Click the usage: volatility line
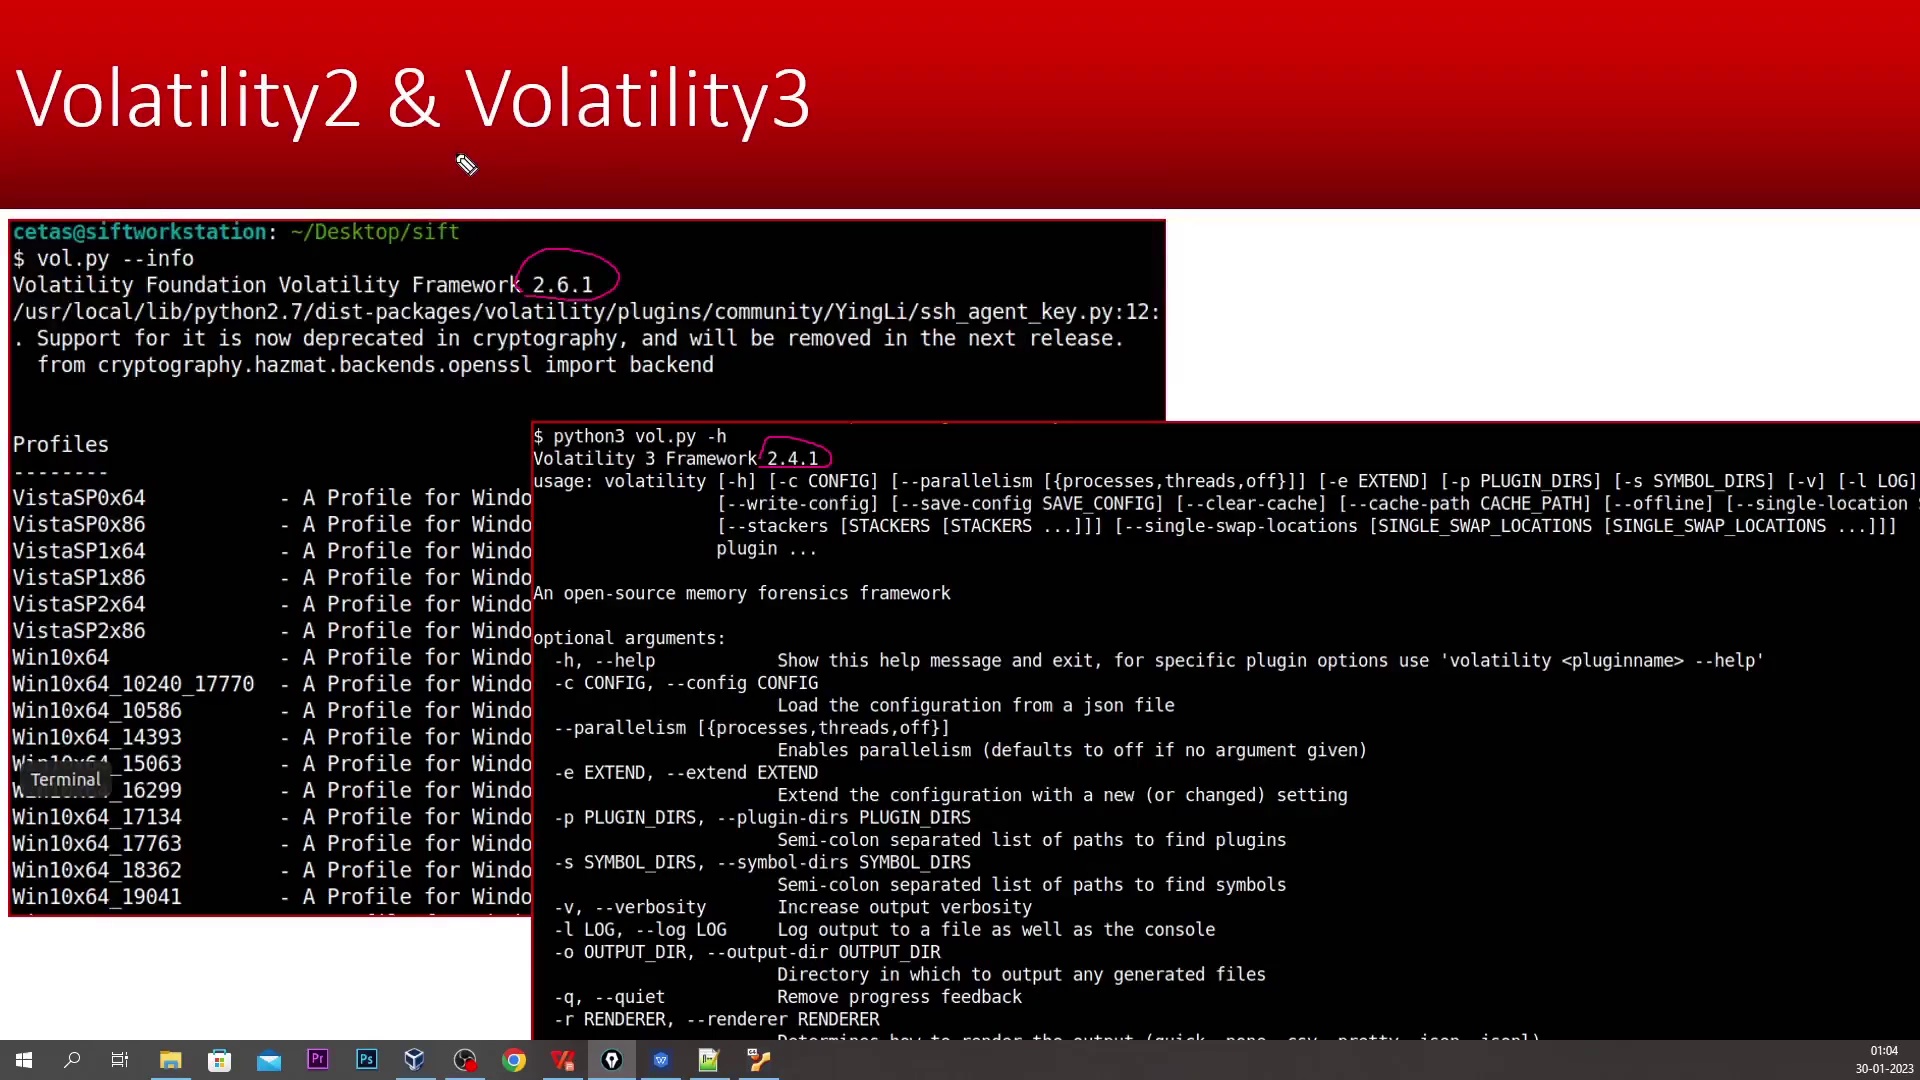The width and height of the screenshot is (1920, 1080). click(1225, 481)
